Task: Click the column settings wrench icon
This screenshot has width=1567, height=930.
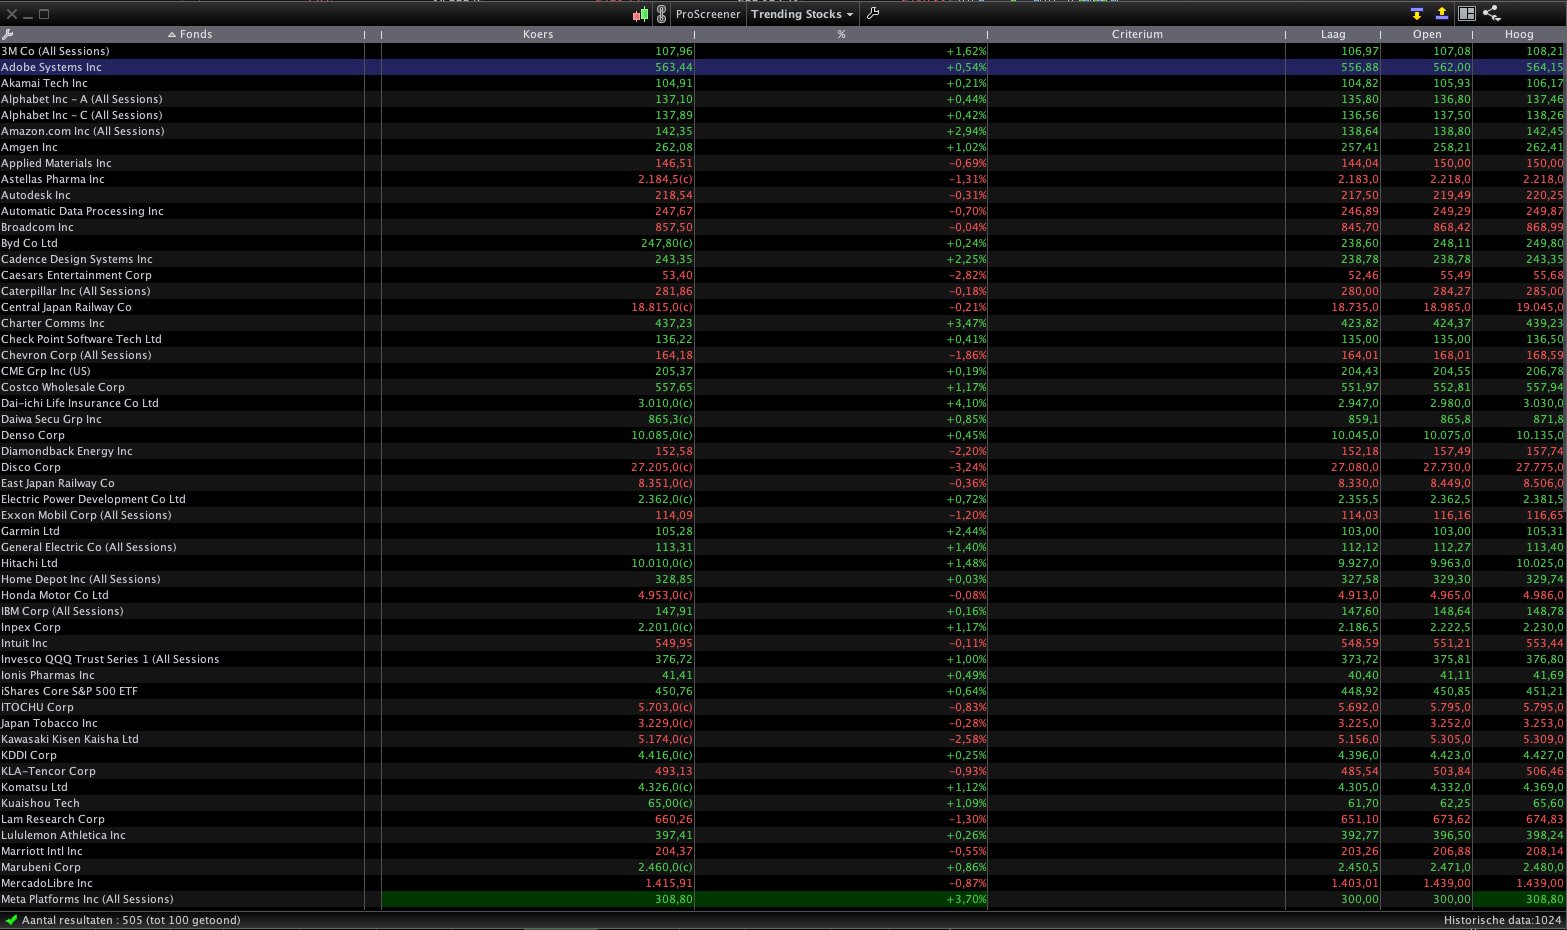Action: (x=7, y=34)
